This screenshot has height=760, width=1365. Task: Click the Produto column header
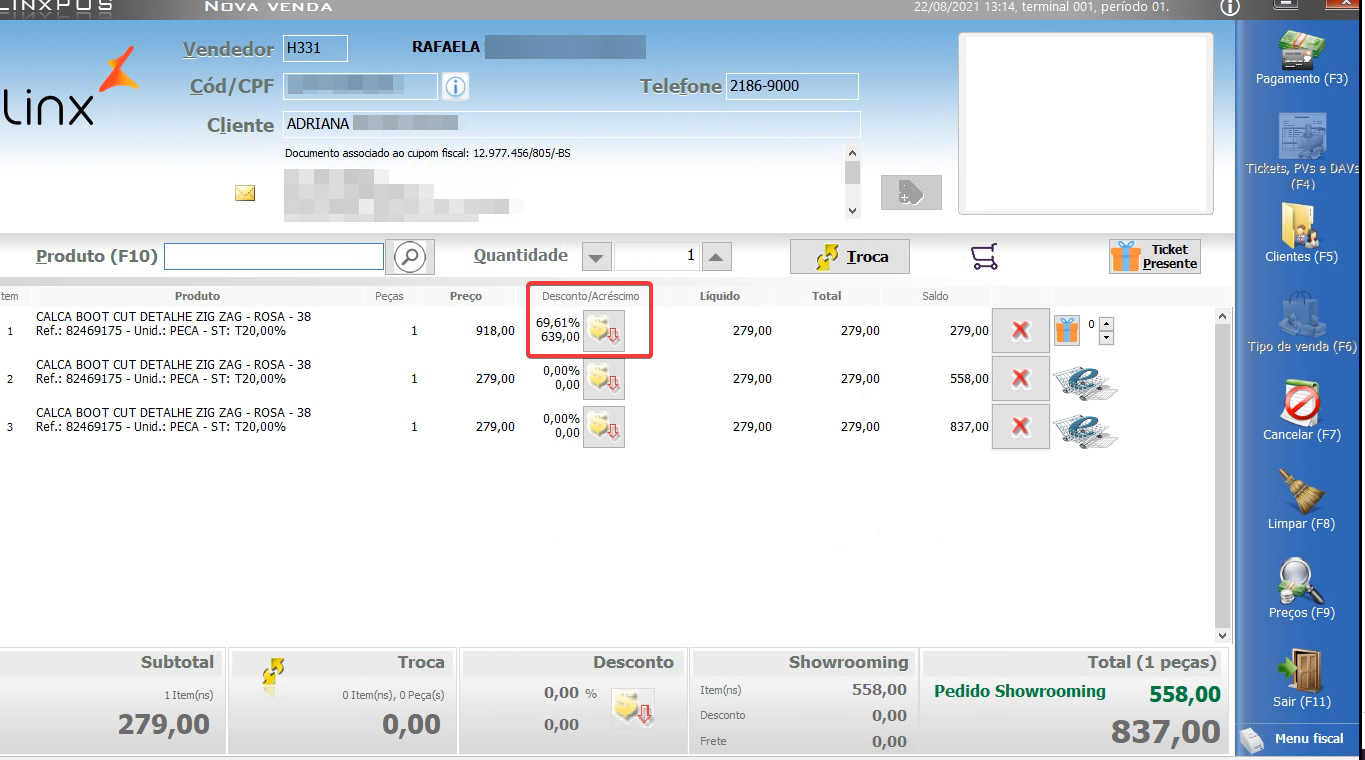[x=197, y=296]
